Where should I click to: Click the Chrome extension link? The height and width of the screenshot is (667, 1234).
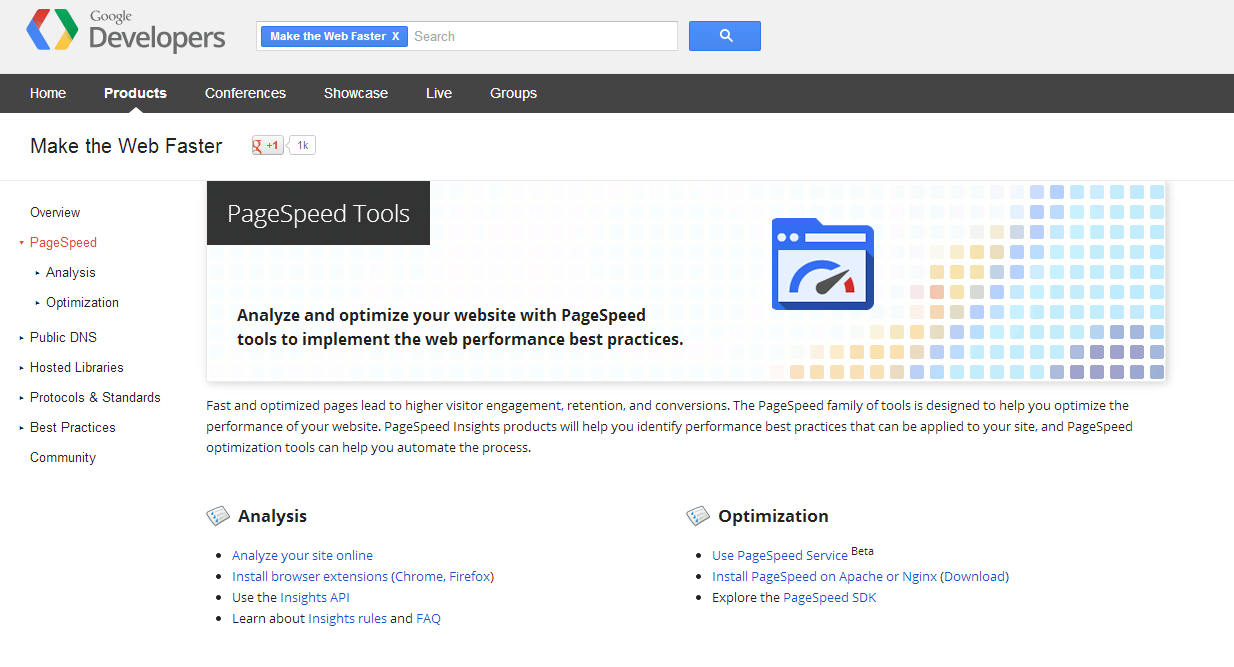[x=419, y=576]
